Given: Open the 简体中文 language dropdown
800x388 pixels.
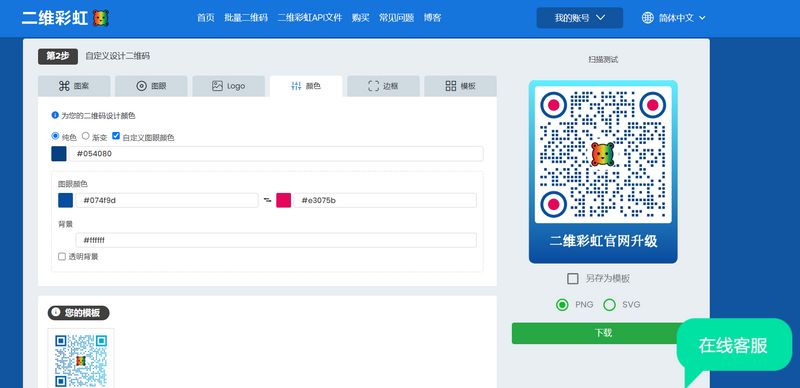Looking at the screenshot, I should 673,18.
